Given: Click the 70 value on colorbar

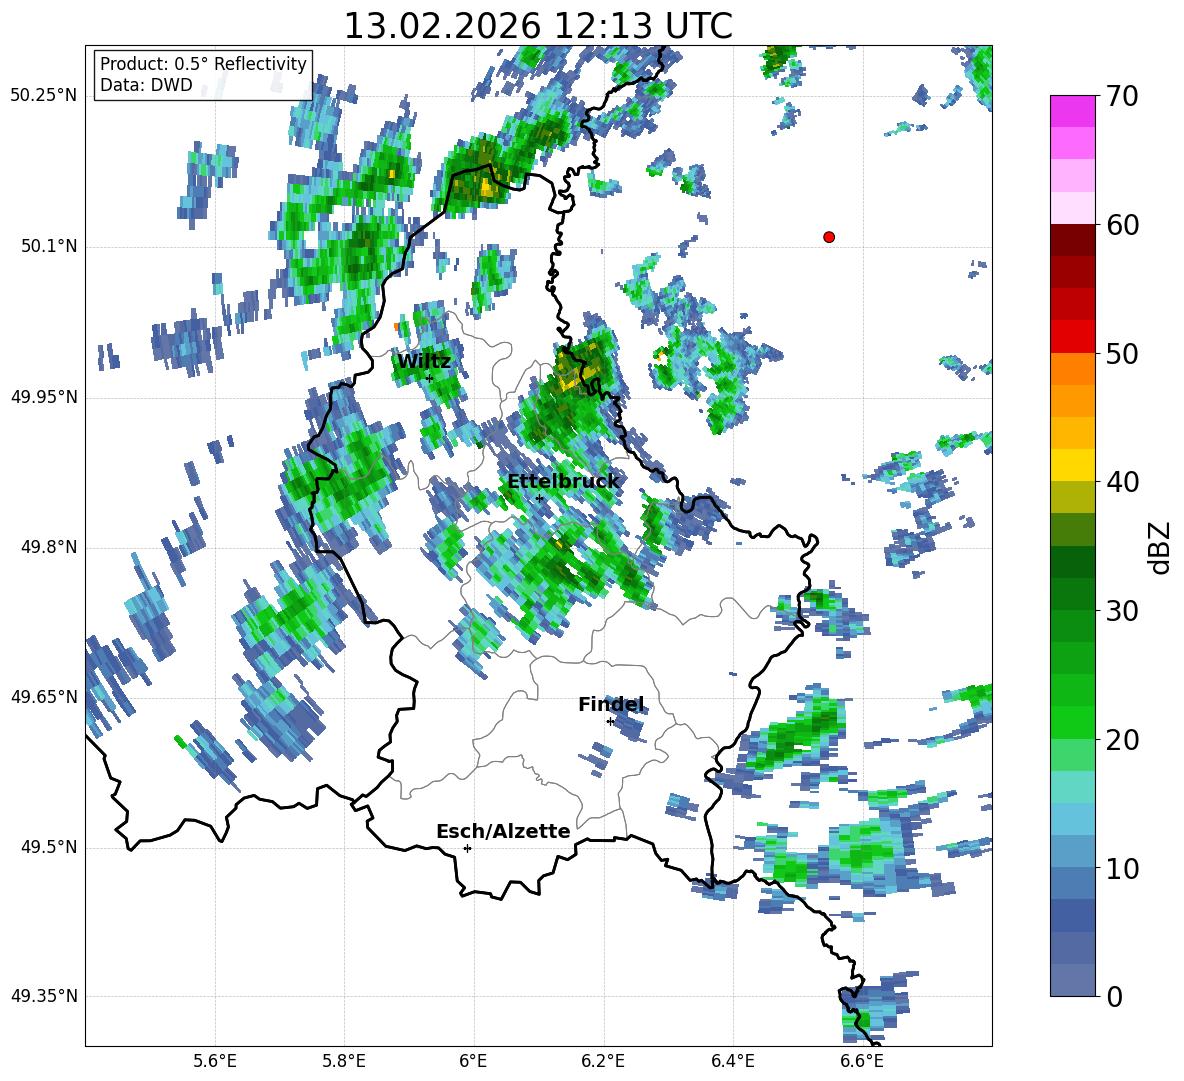Looking at the screenshot, I should click(x=1121, y=97).
